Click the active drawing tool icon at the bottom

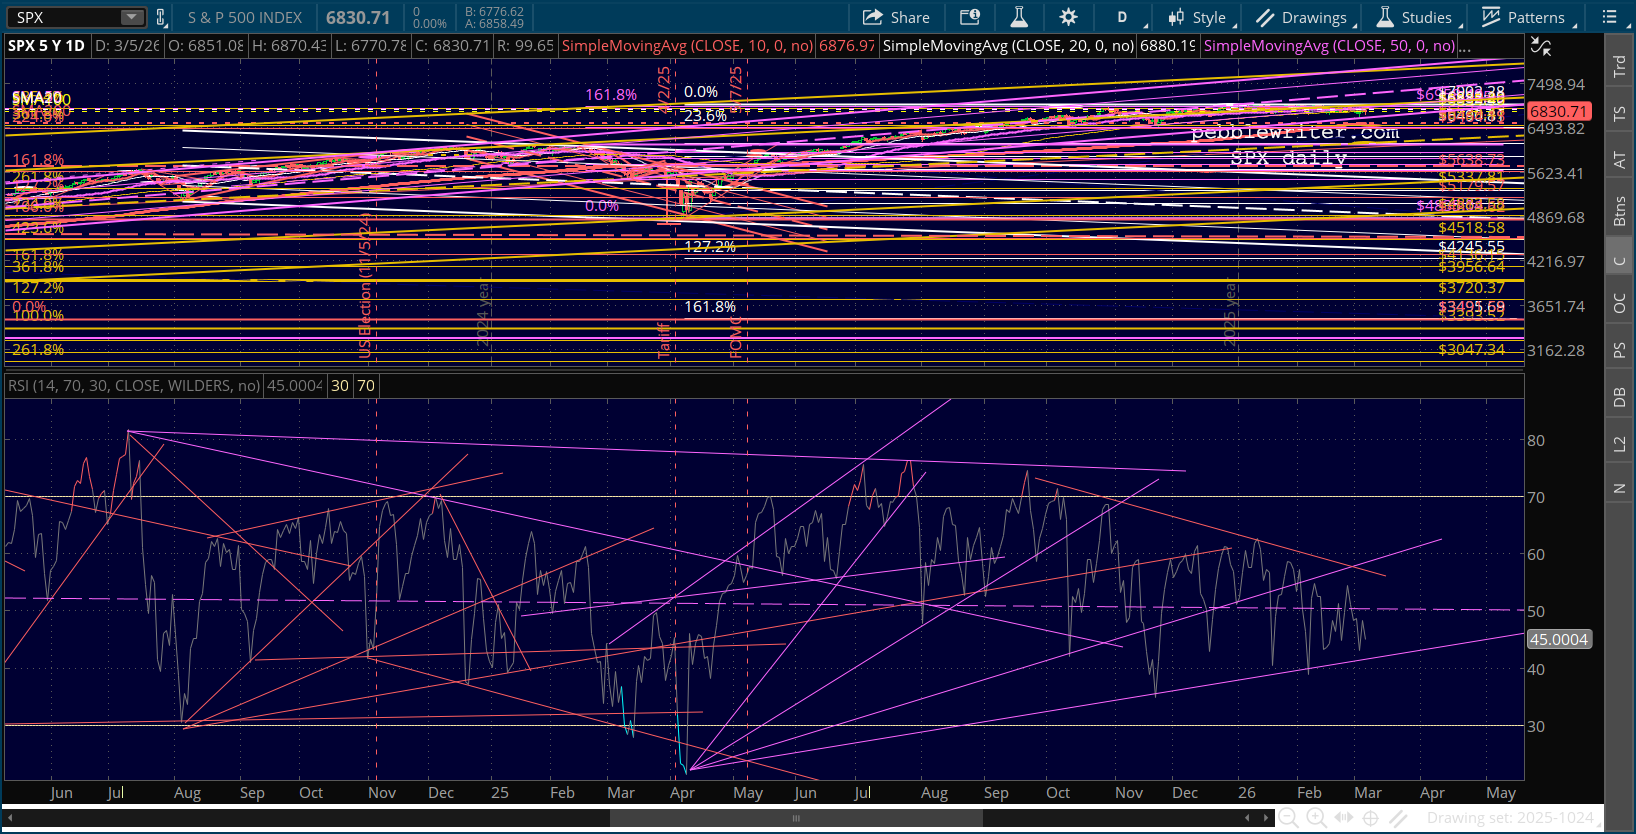(x=1399, y=818)
